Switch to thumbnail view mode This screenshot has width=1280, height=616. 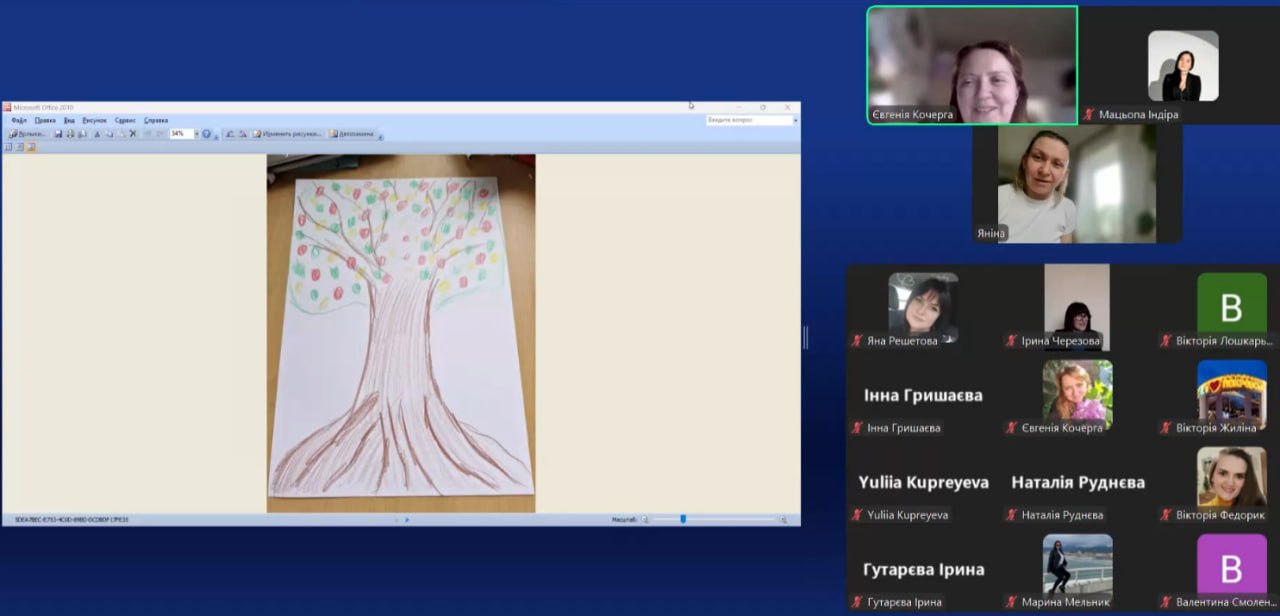click(9, 147)
